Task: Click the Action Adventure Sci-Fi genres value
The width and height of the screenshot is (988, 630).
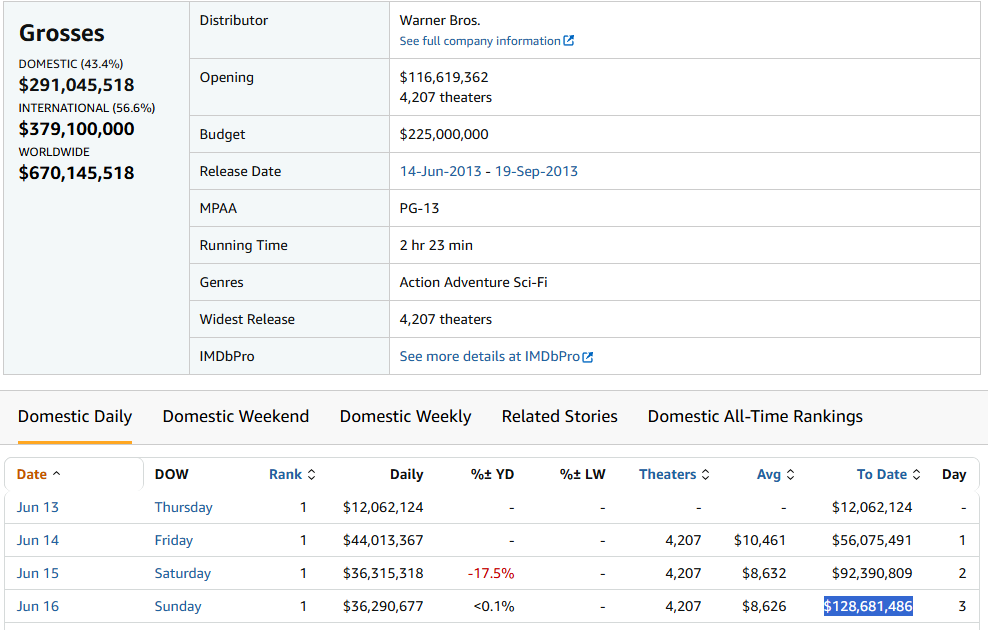Action: coord(473,282)
